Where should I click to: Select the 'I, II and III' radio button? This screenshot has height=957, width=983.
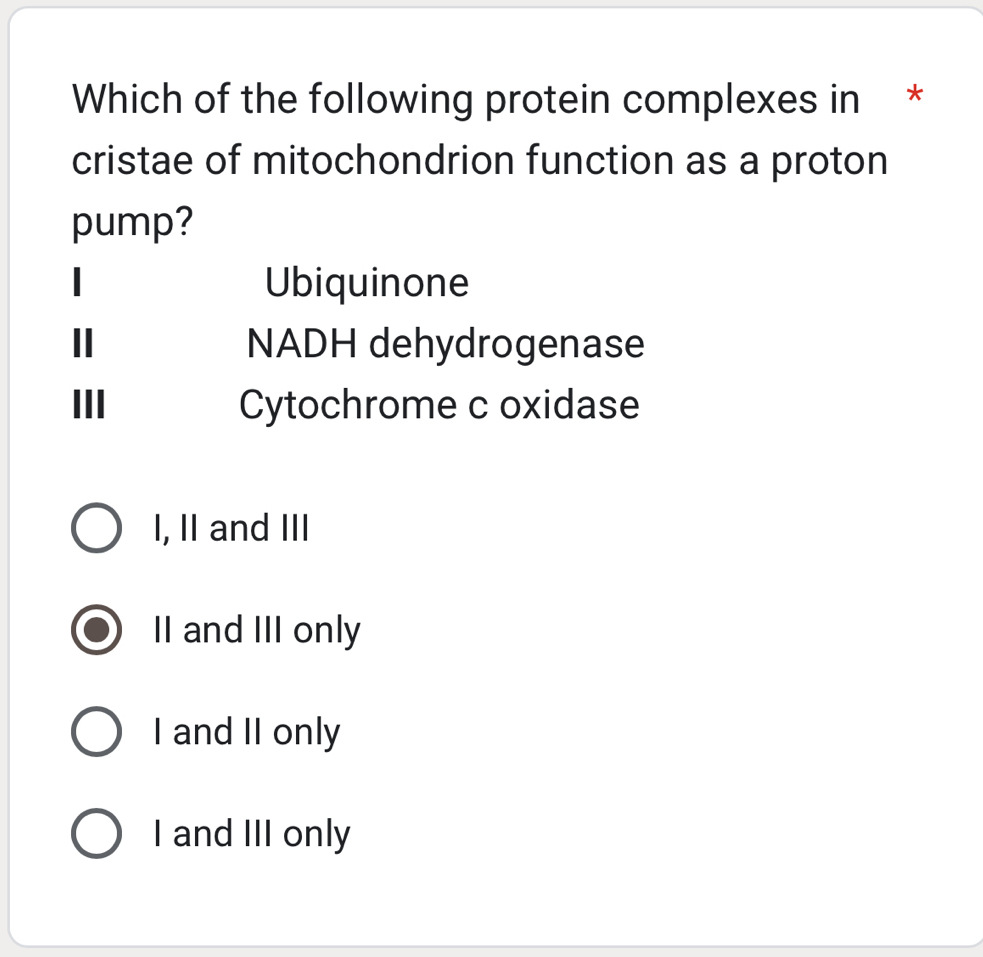point(97,528)
